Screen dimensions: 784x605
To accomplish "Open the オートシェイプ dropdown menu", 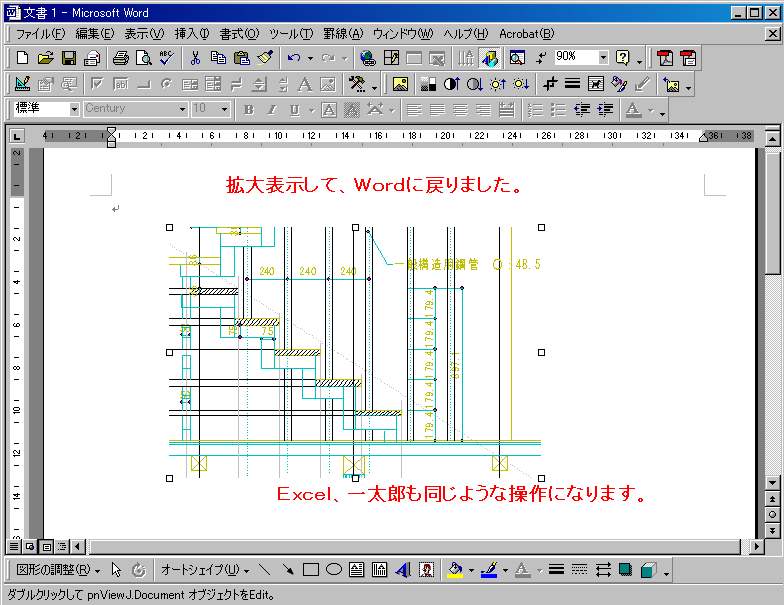I will [x=205, y=570].
